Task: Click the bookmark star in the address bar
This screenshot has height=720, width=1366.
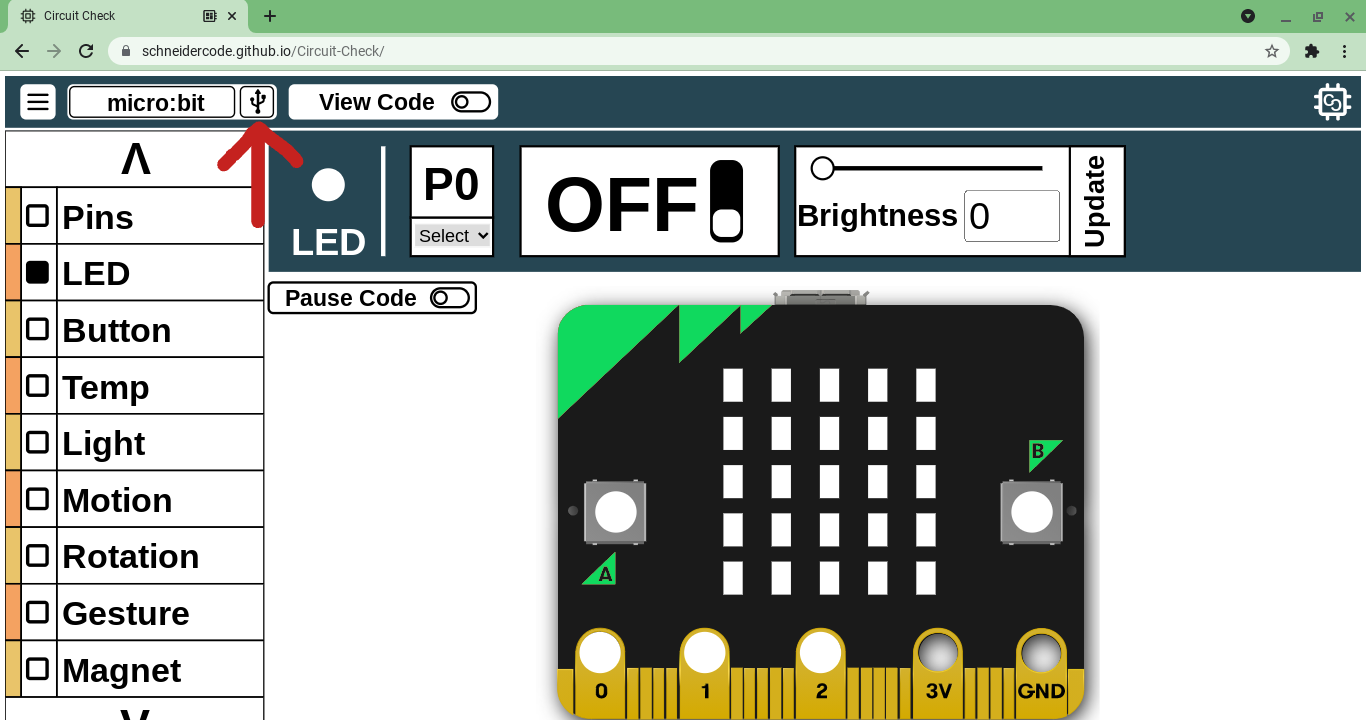Action: (x=1271, y=50)
